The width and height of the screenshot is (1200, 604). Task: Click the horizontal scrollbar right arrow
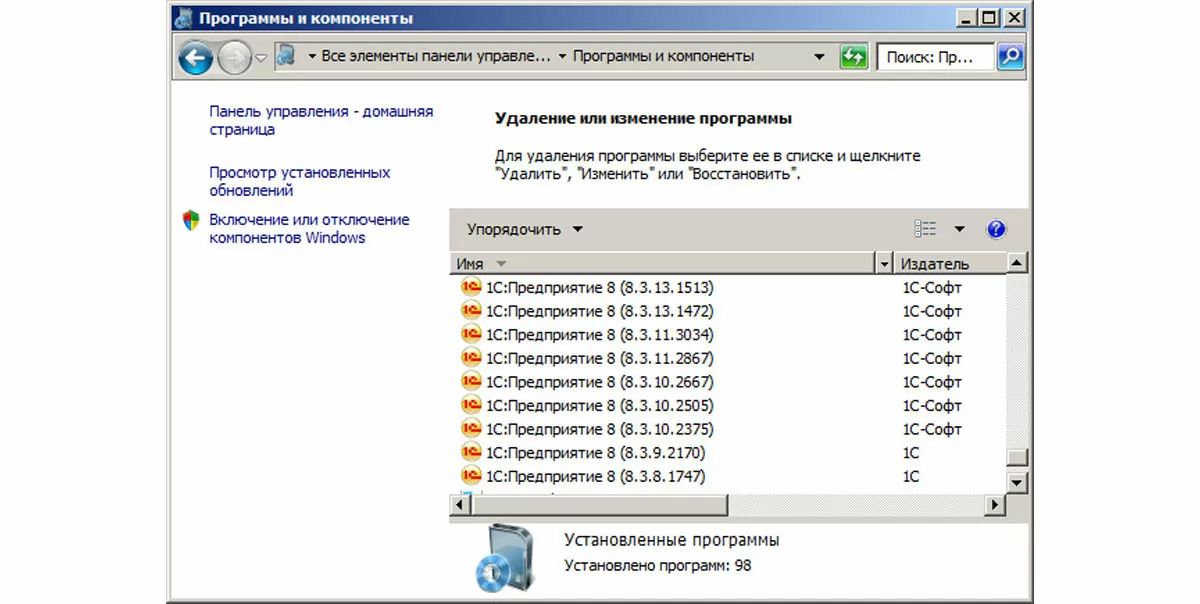point(994,505)
